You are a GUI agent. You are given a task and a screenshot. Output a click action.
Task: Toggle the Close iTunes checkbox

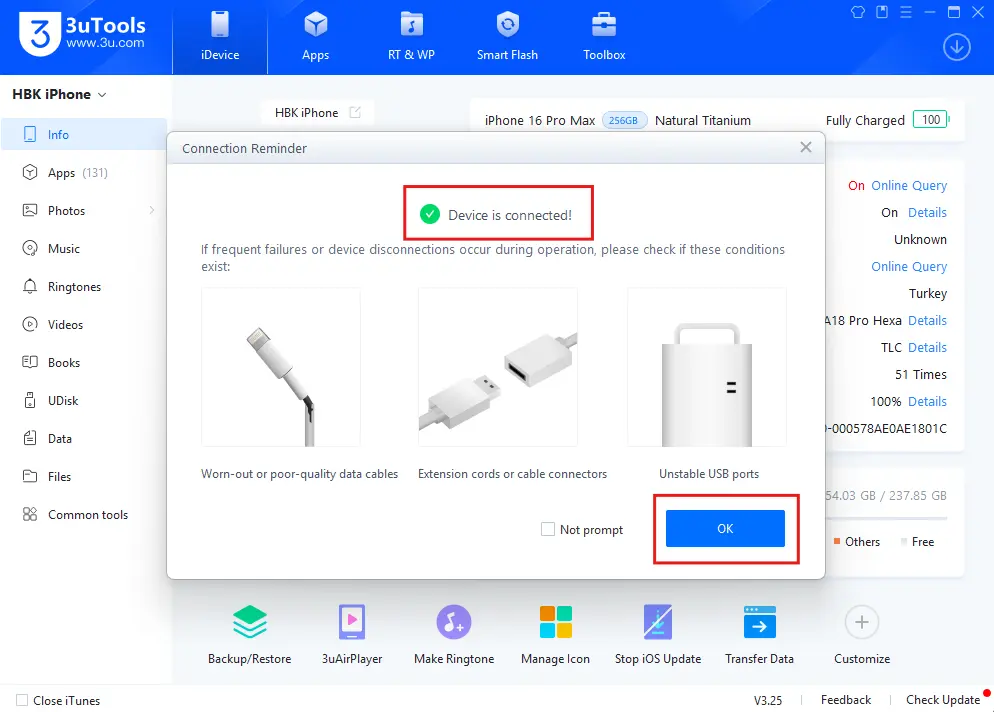pos(22,701)
